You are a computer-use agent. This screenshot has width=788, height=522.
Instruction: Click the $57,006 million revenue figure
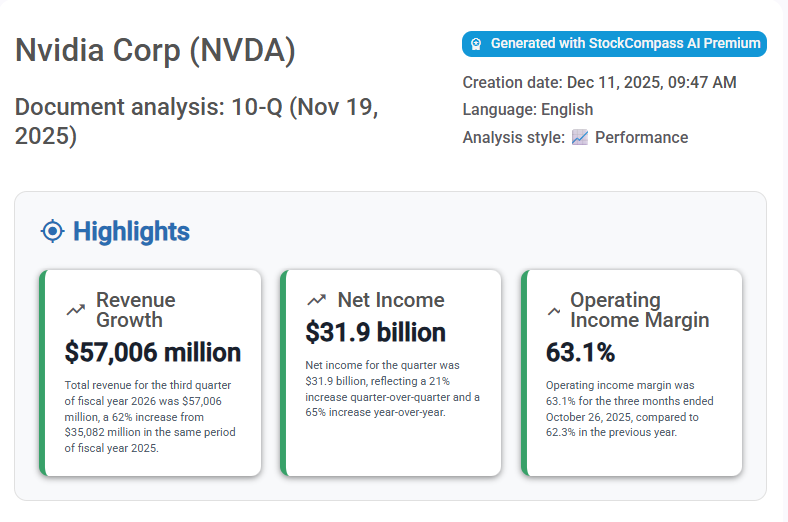coord(152,352)
